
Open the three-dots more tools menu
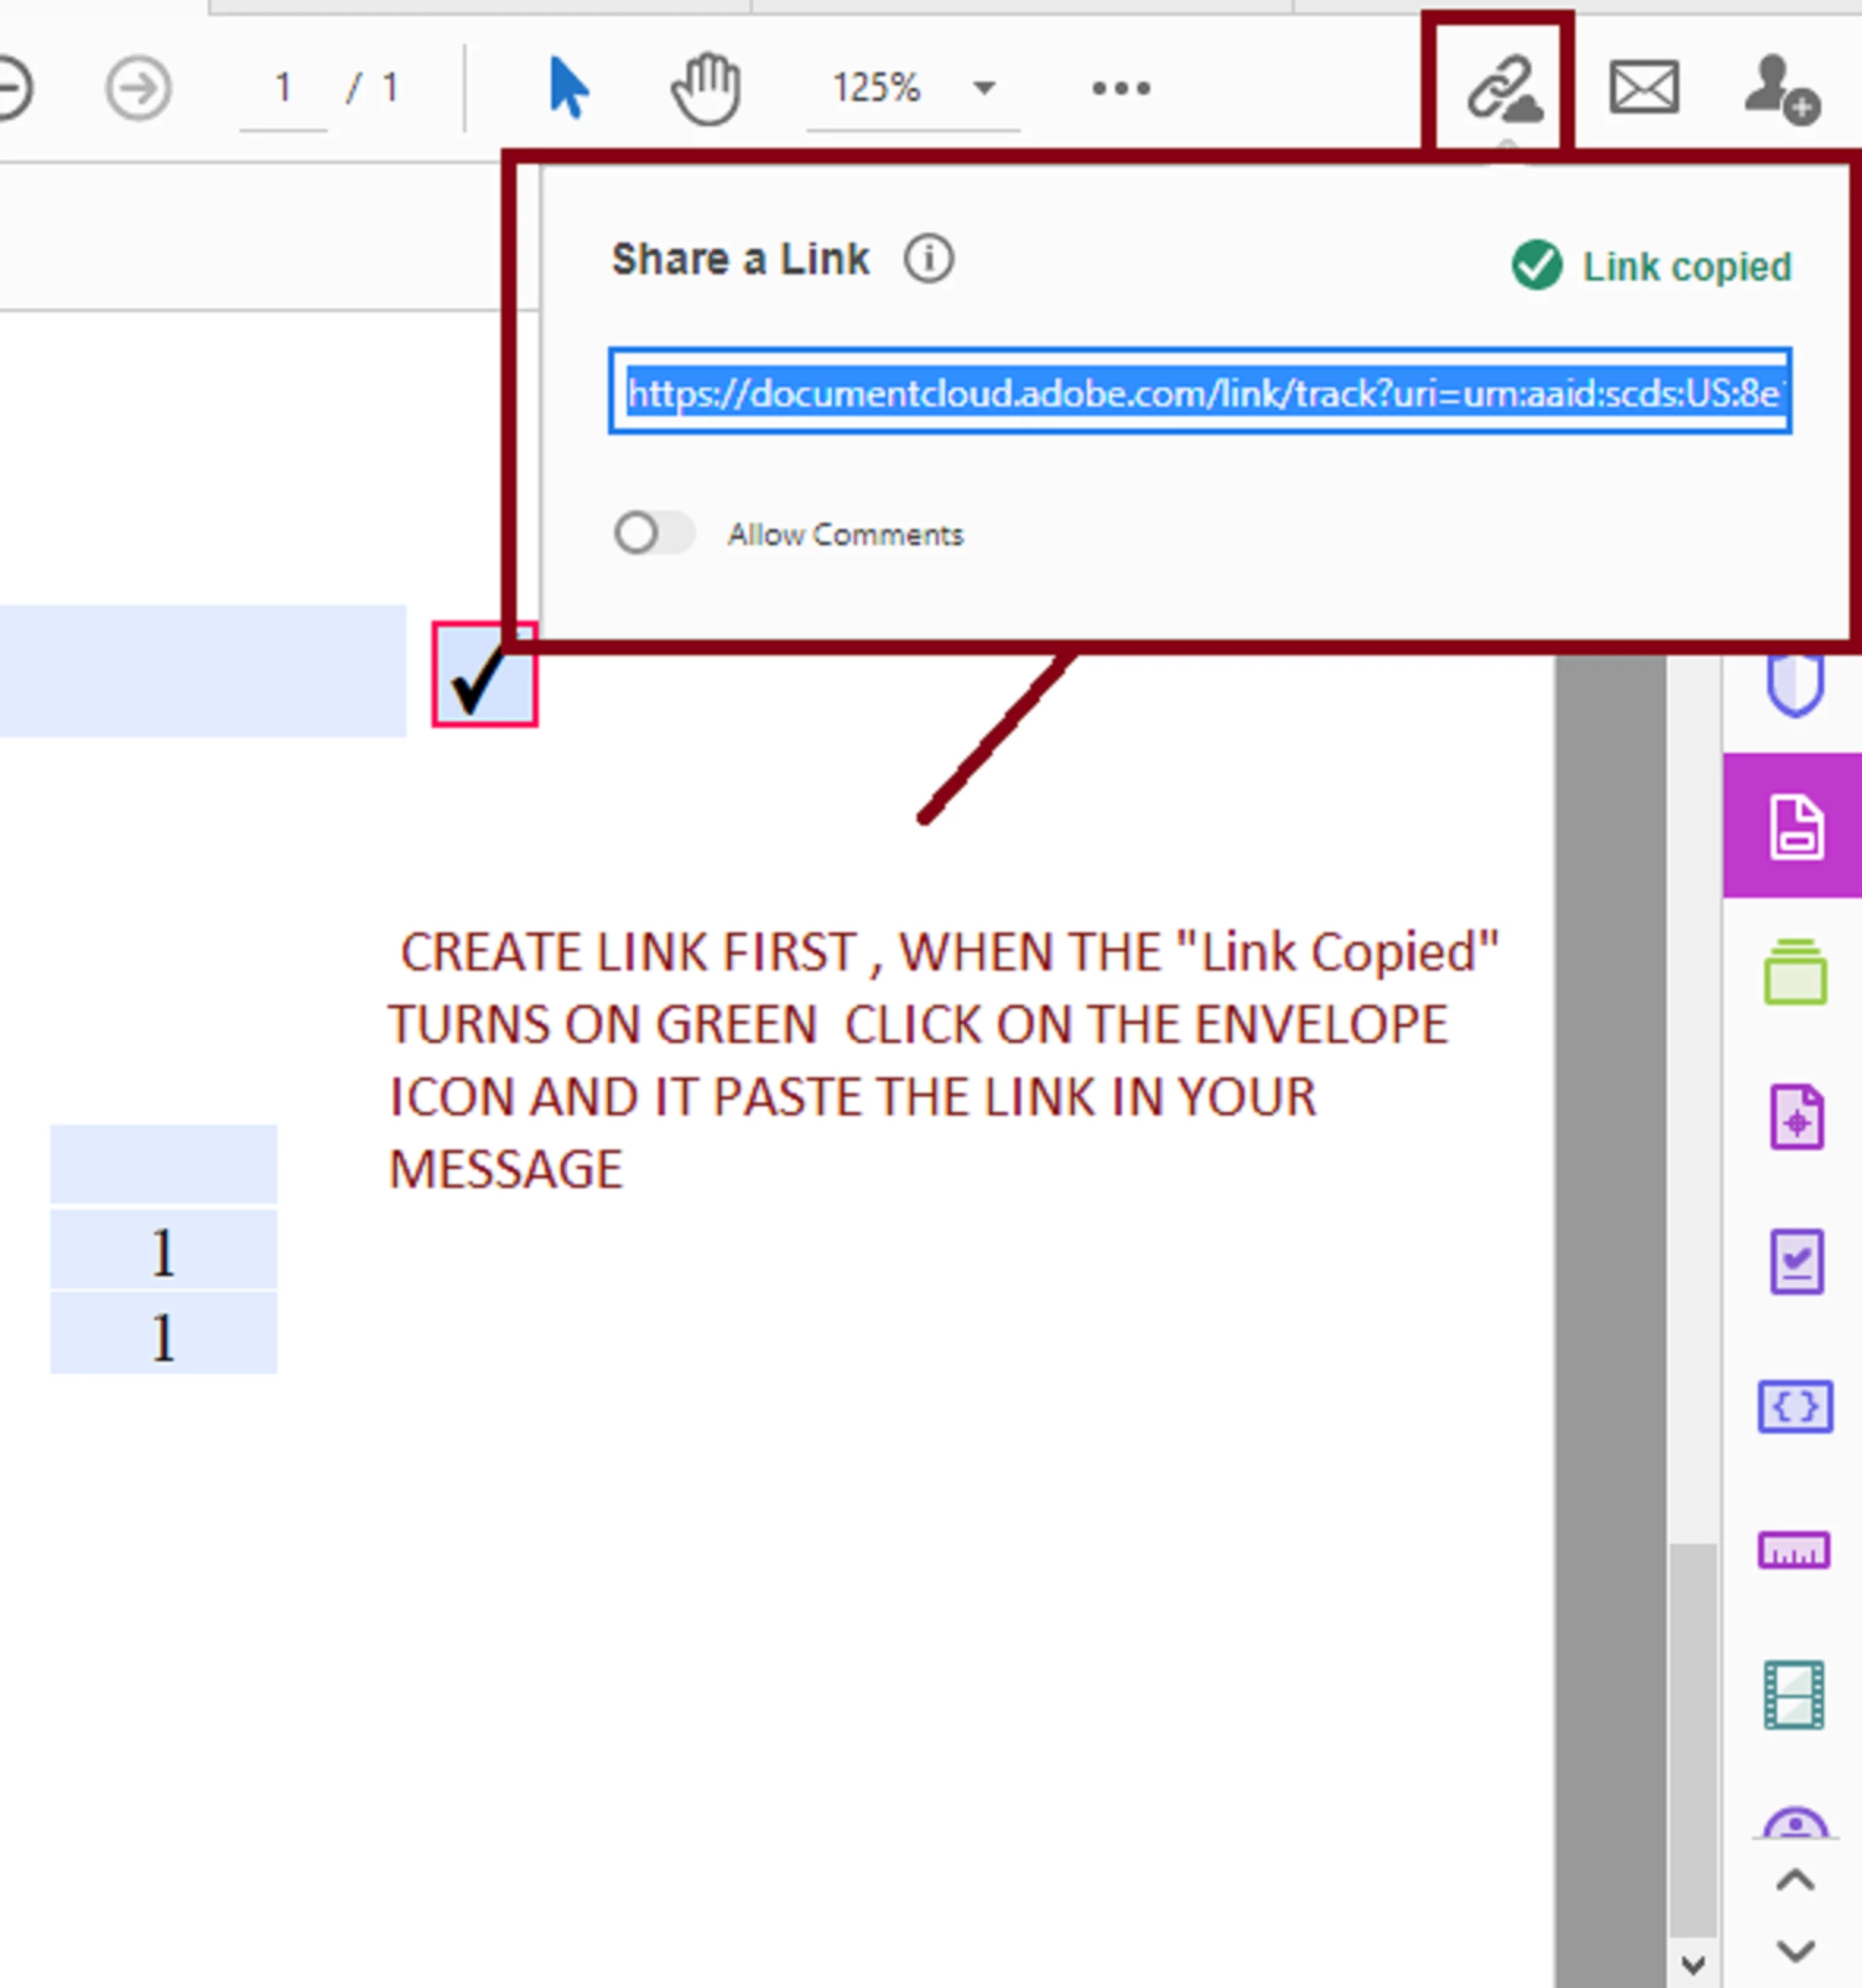[x=1120, y=89]
